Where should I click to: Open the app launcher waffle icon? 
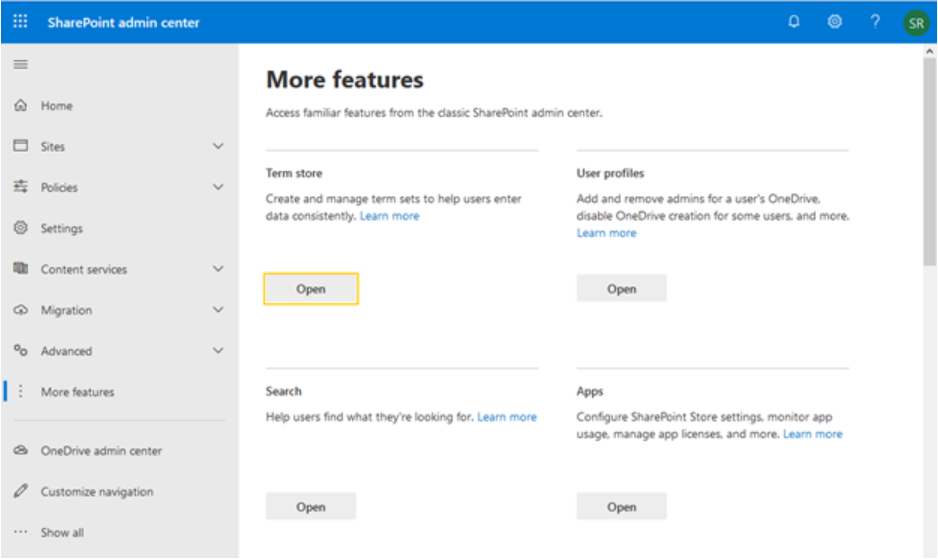pyautogui.click(x=20, y=21)
